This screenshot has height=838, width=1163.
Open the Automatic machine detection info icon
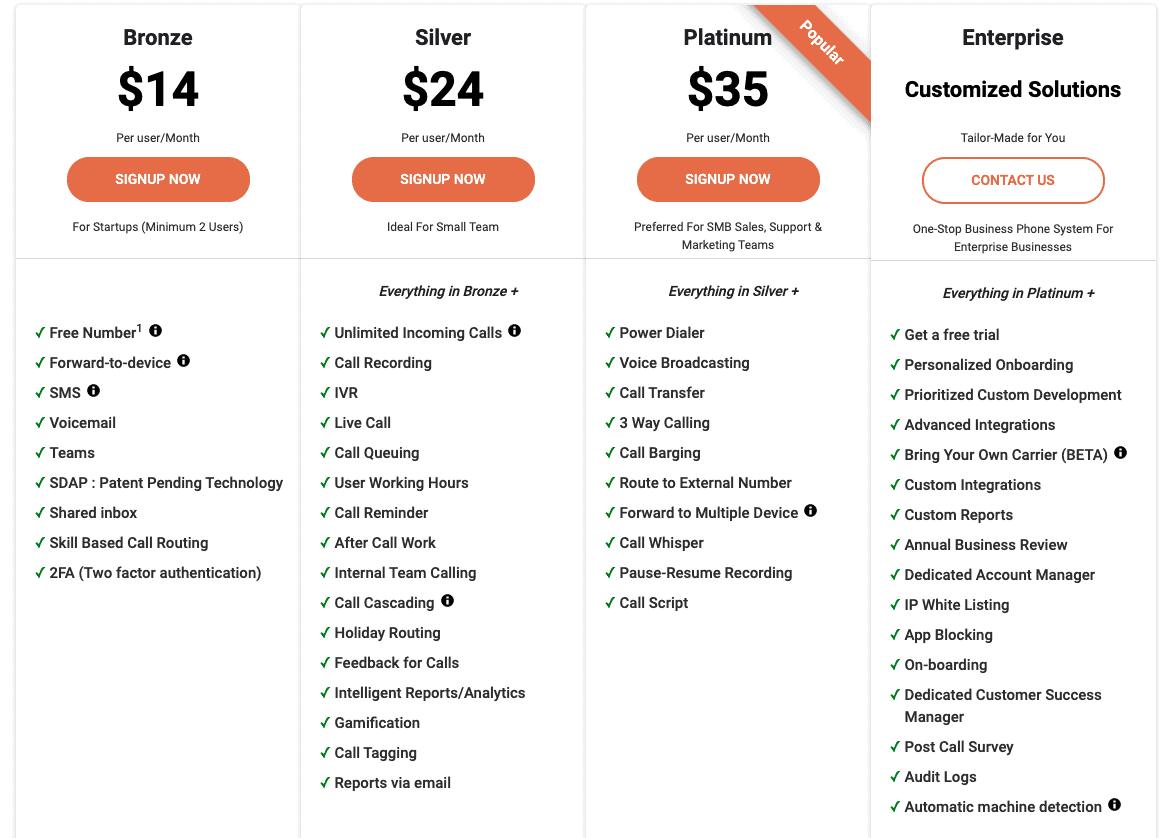[1114, 806]
